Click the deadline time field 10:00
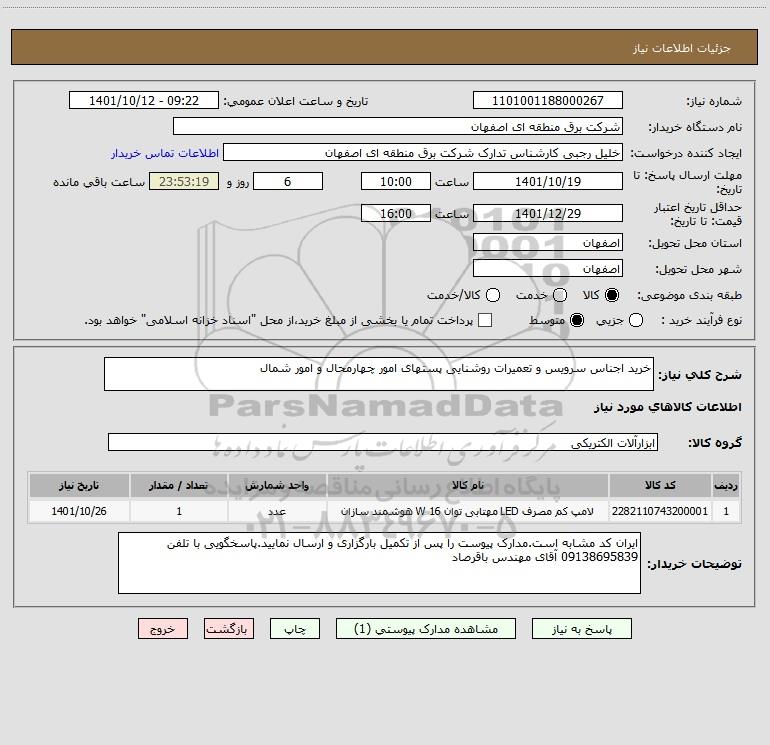Screen dimensions: 770x745 [396, 181]
